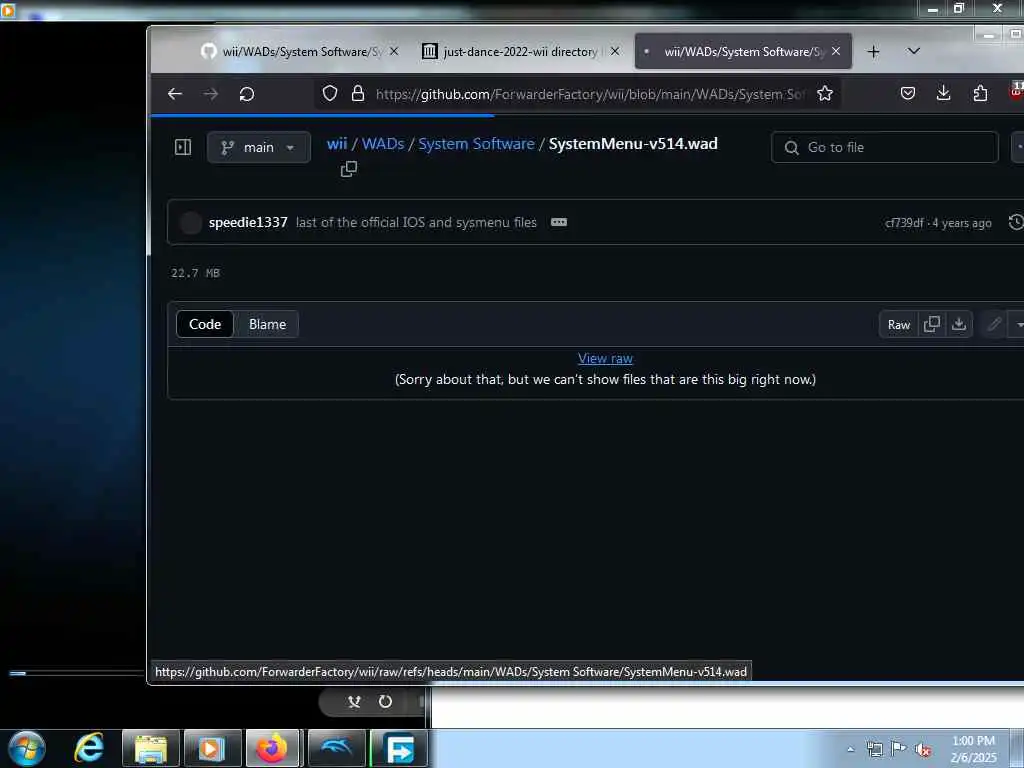This screenshot has width=1024, height=768.
Task: Open a new browser tab
Action: (x=873, y=52)
